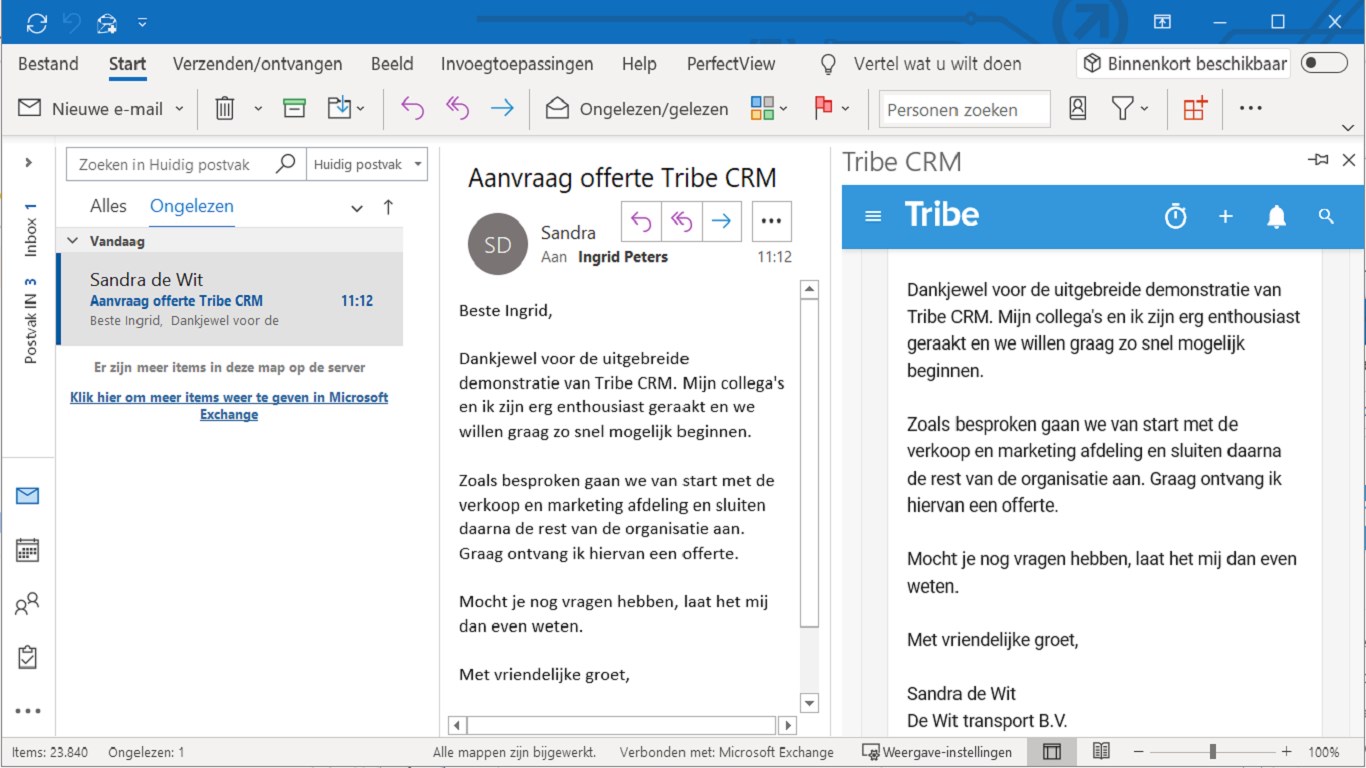Click the Tribe plus add icon
1366x768 pixels.
tap(1226, 216)
